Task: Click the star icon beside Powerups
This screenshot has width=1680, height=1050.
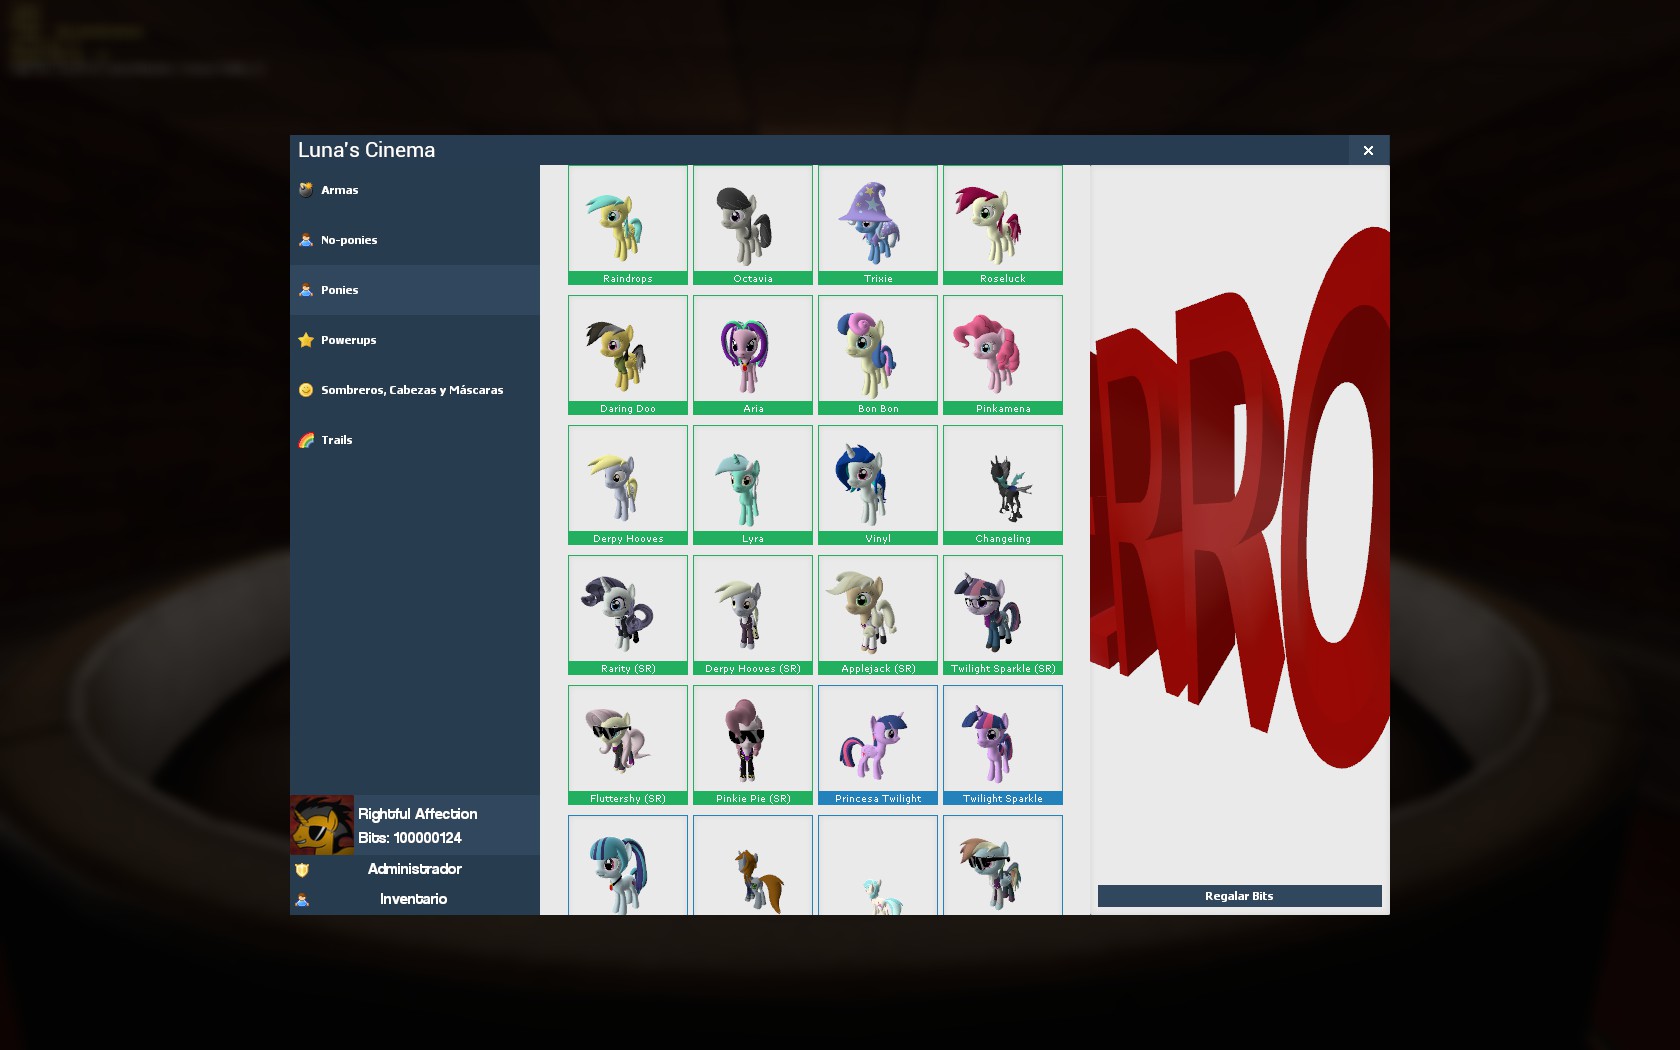Action: click(x=306, y=340)
